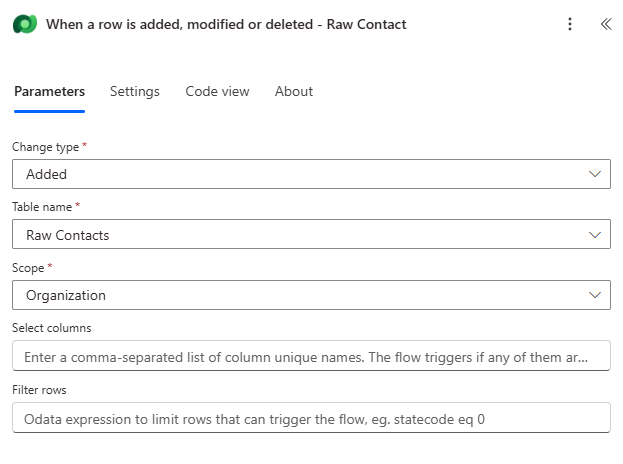
Task: Open the Change type dropdown showing Added
Action: (300, 174)
